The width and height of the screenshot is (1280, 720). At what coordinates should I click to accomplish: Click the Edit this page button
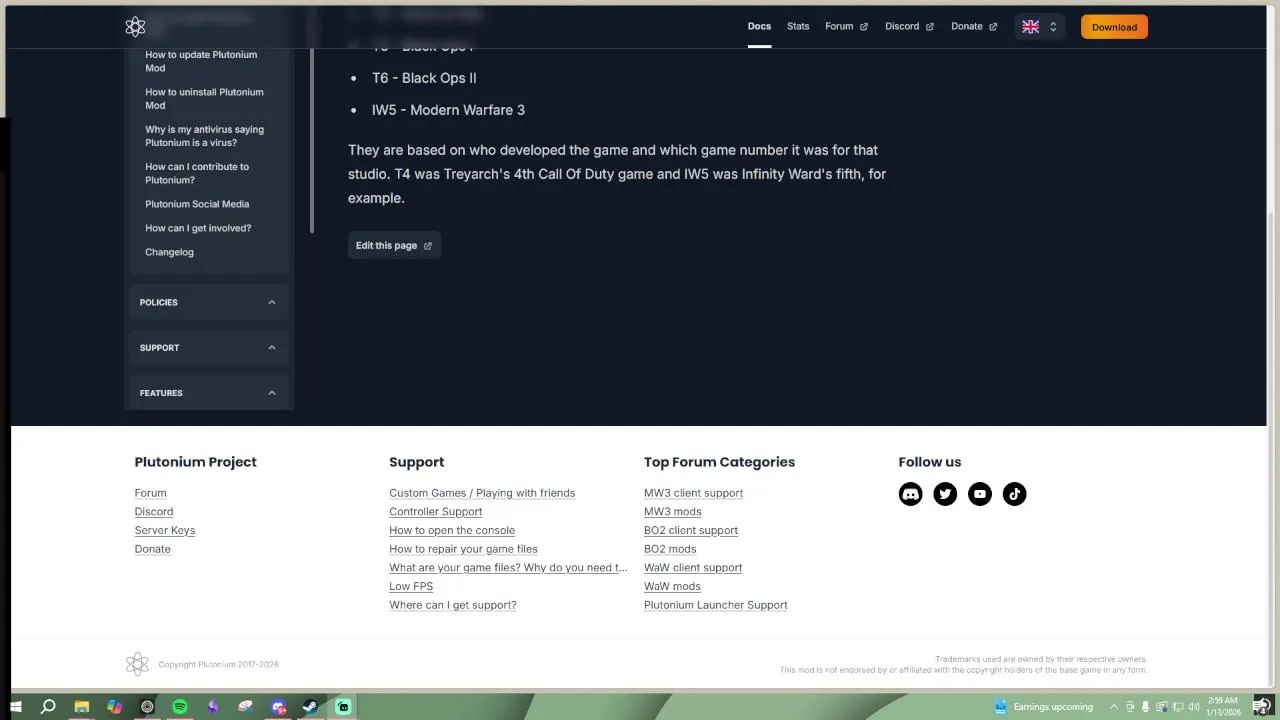(394, 246)
